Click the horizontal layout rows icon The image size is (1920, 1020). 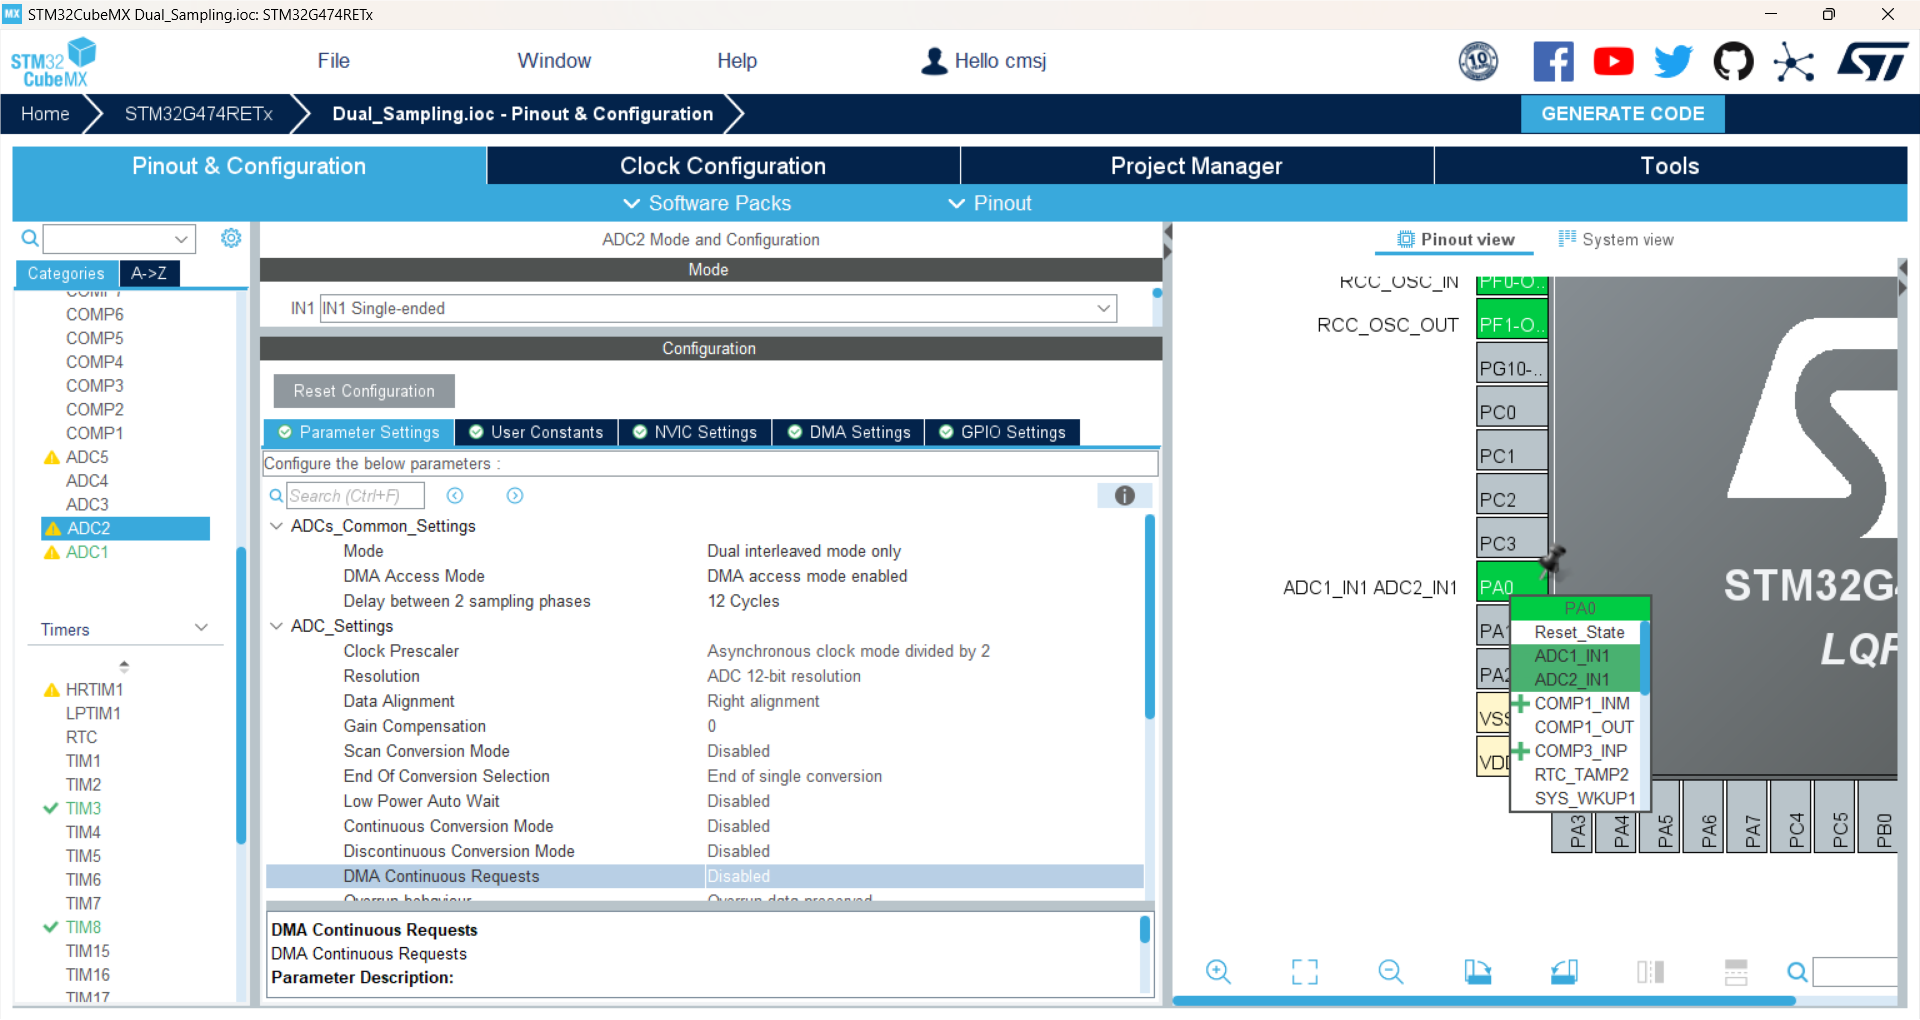tap(1736, 972)
